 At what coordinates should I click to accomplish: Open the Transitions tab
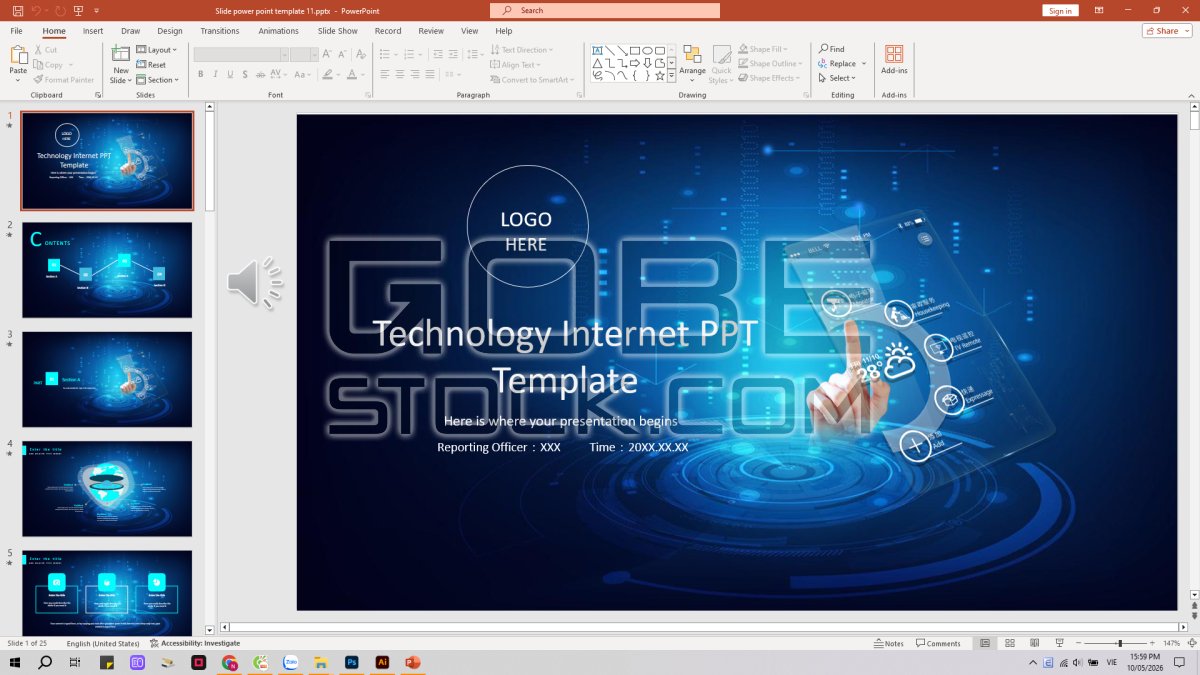coord(220,31)
